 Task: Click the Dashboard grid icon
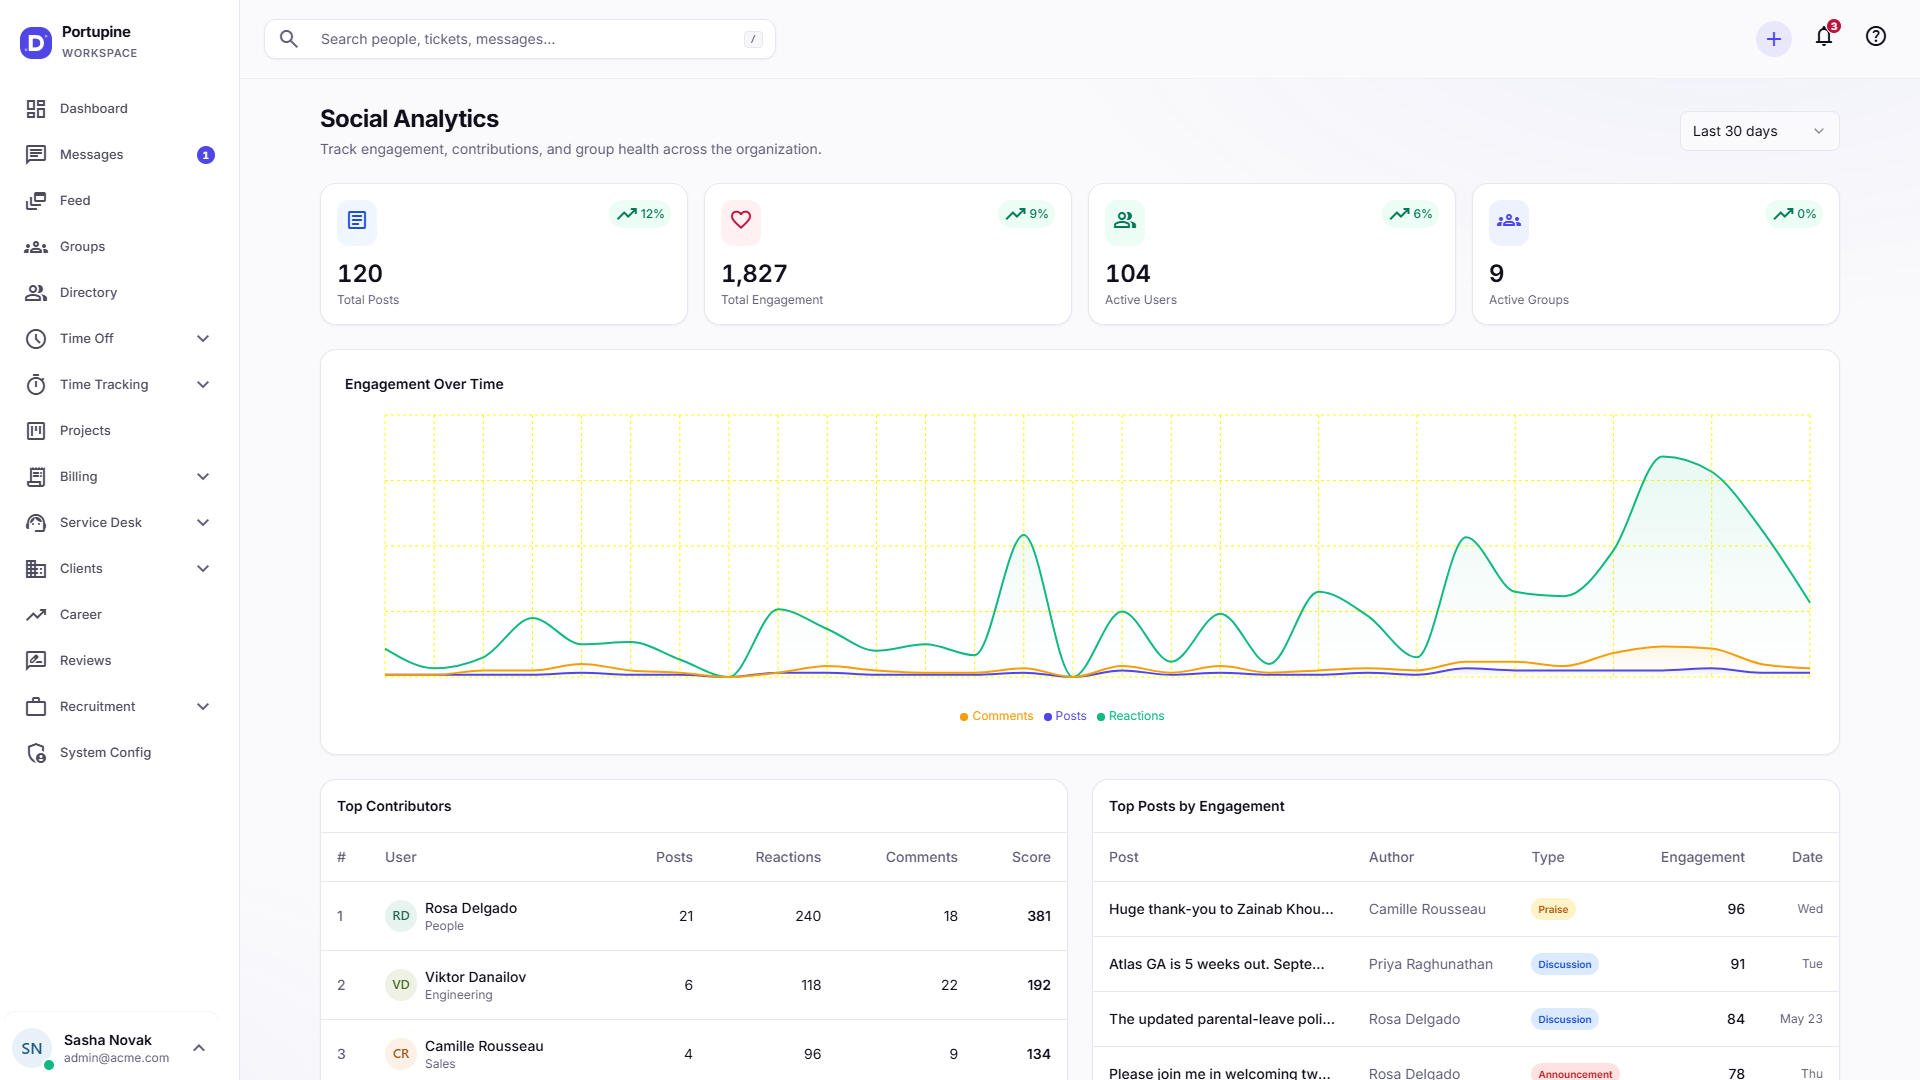click(36, 109)
